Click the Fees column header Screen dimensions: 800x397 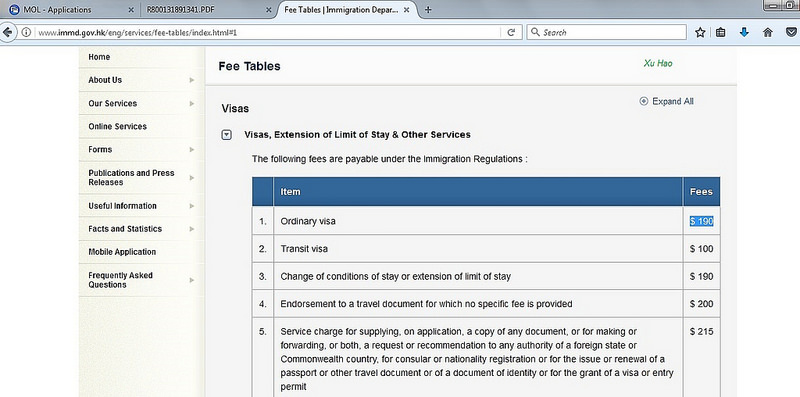click(701, 192)
